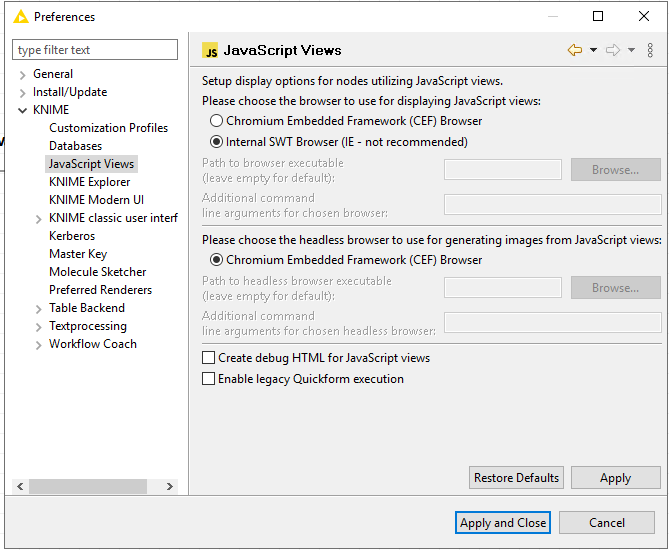Open the back history dropdown arrow
The image size is (669, 550).
tap(593, 50)
